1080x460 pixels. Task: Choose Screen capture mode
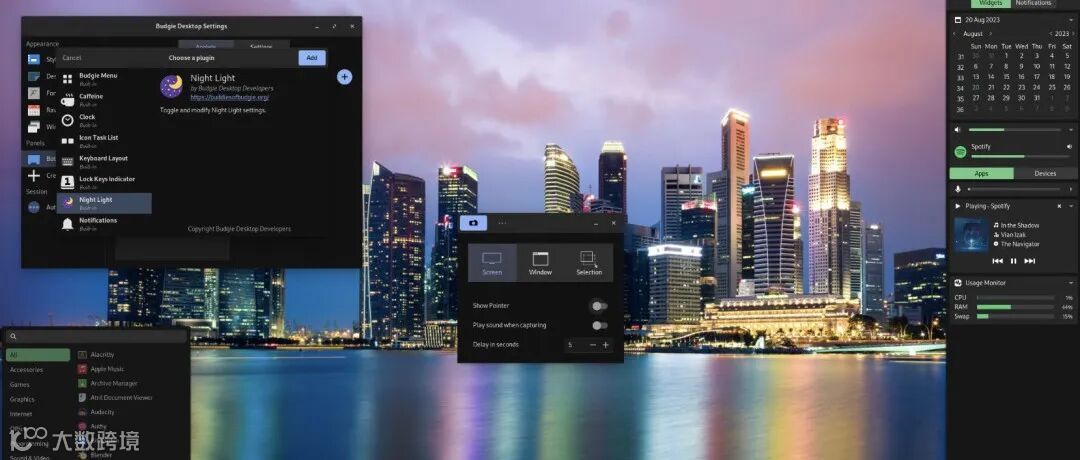(x=492, y=263)
